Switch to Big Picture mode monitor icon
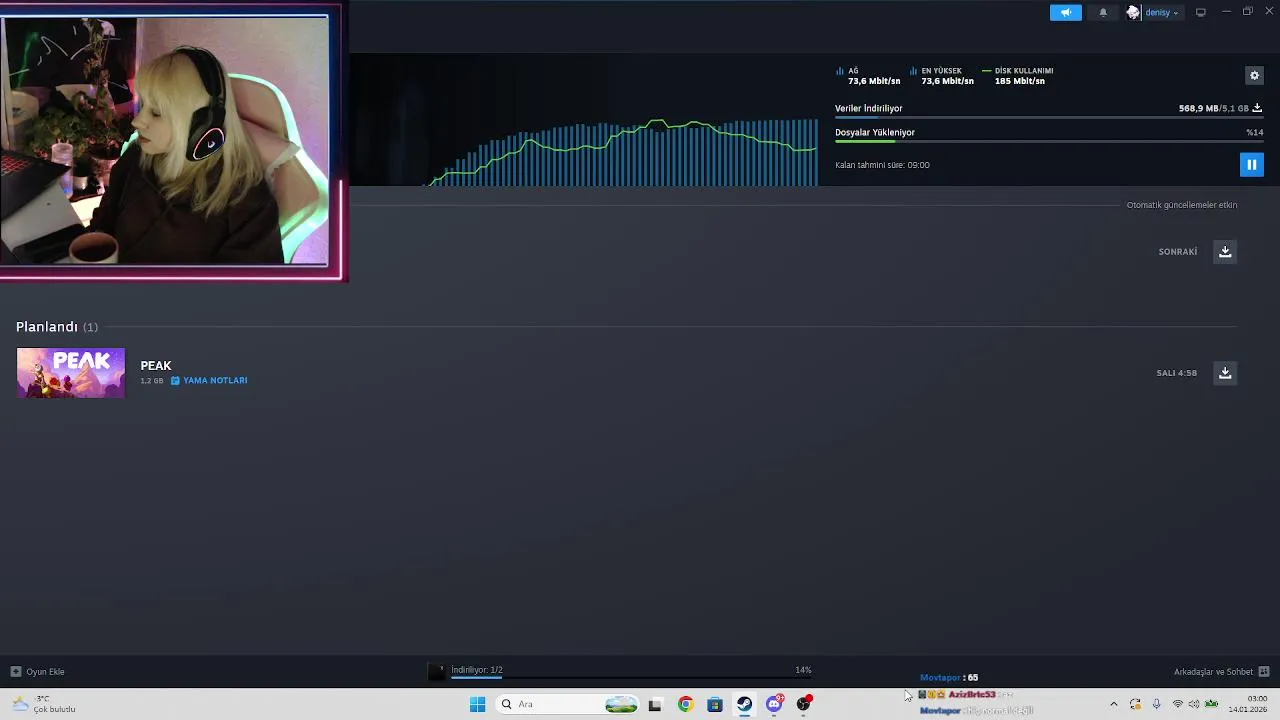 1201,12
